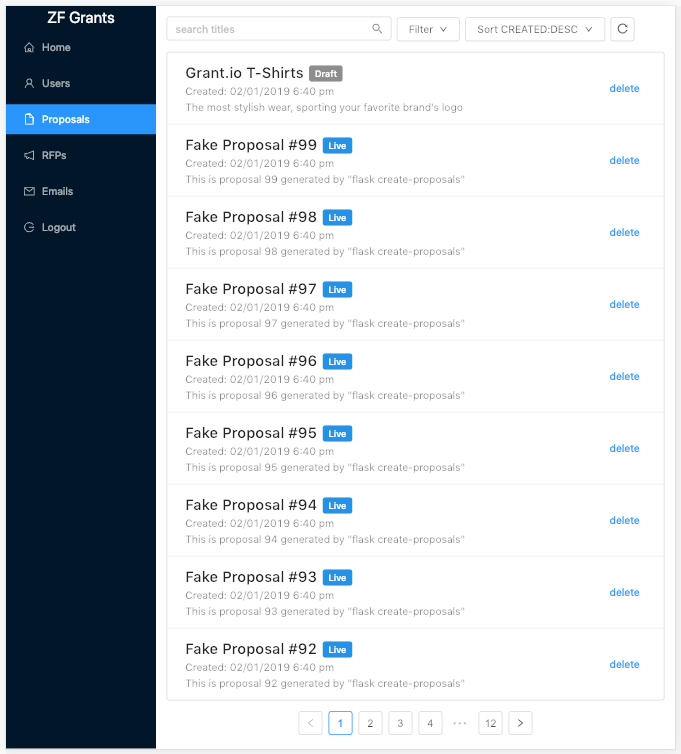Delete the Grant.io T-Shirts proposal
The height and width of the screenshot is (754, 681).
pos(624,88)
